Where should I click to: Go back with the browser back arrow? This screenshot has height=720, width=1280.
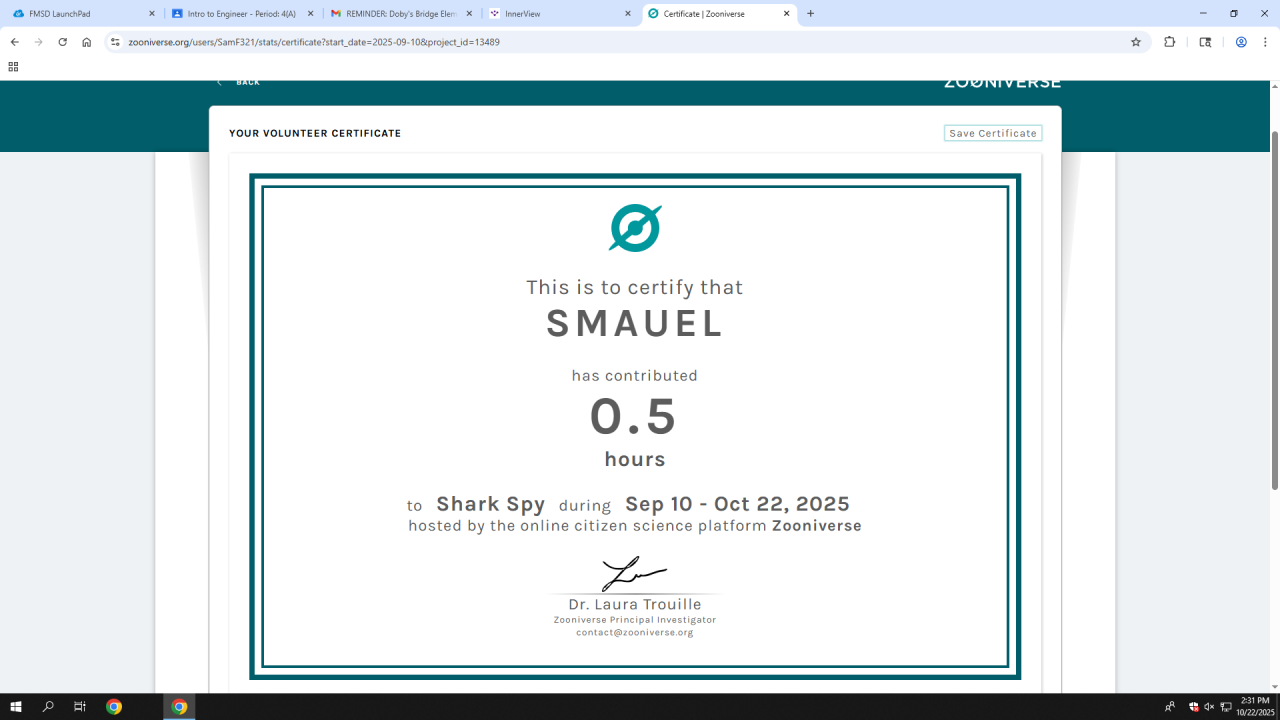[15, 42]
